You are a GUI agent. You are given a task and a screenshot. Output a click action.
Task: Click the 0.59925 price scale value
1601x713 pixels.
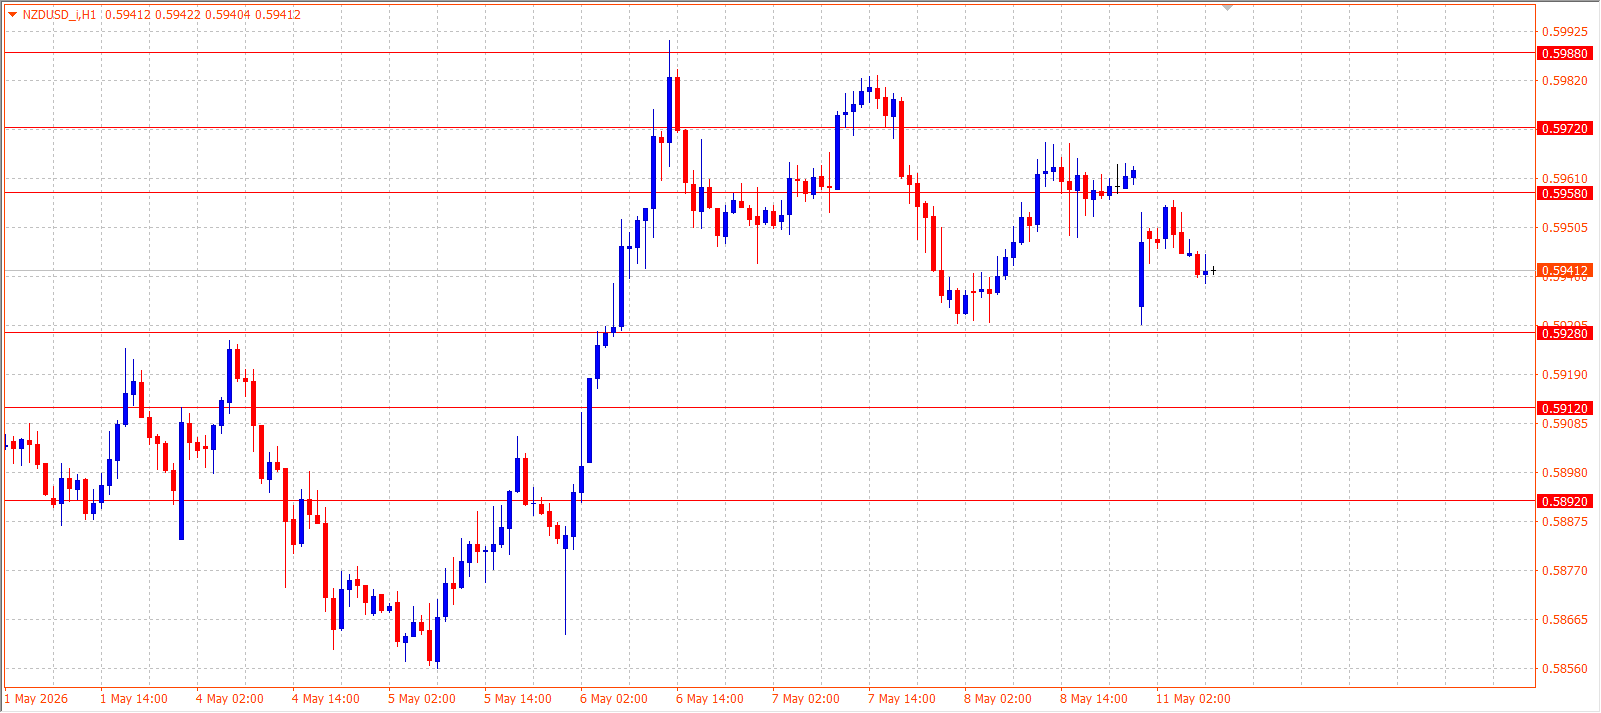click(1565, 32)
